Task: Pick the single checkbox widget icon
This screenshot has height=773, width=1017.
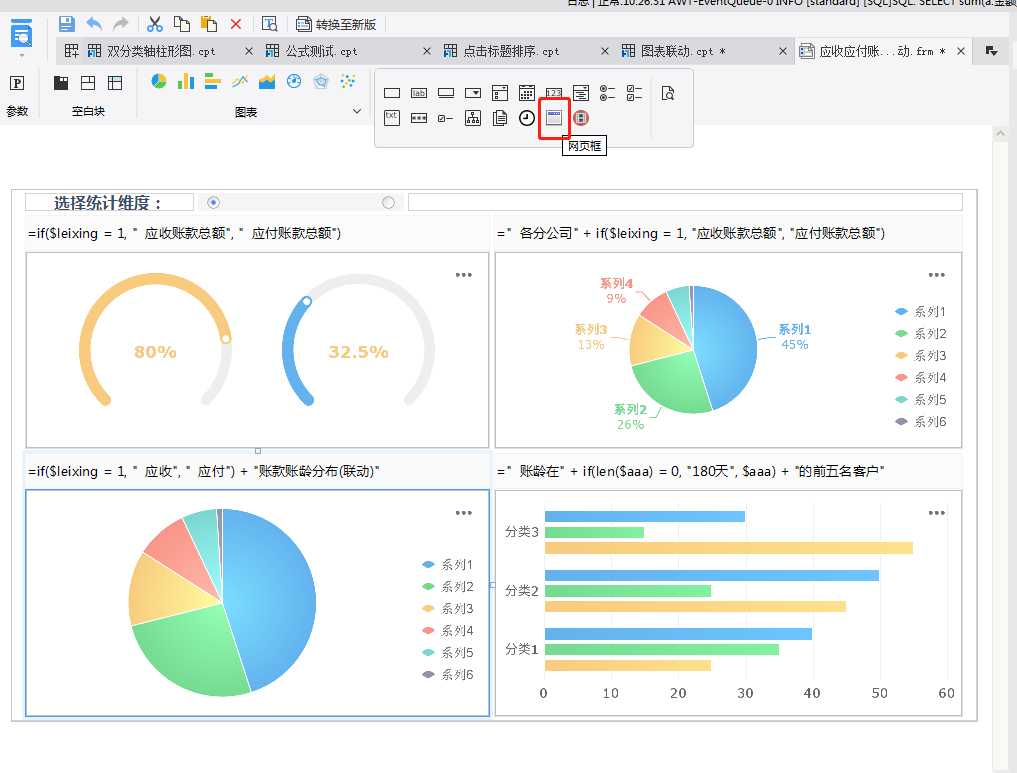Action: [446, 118]
